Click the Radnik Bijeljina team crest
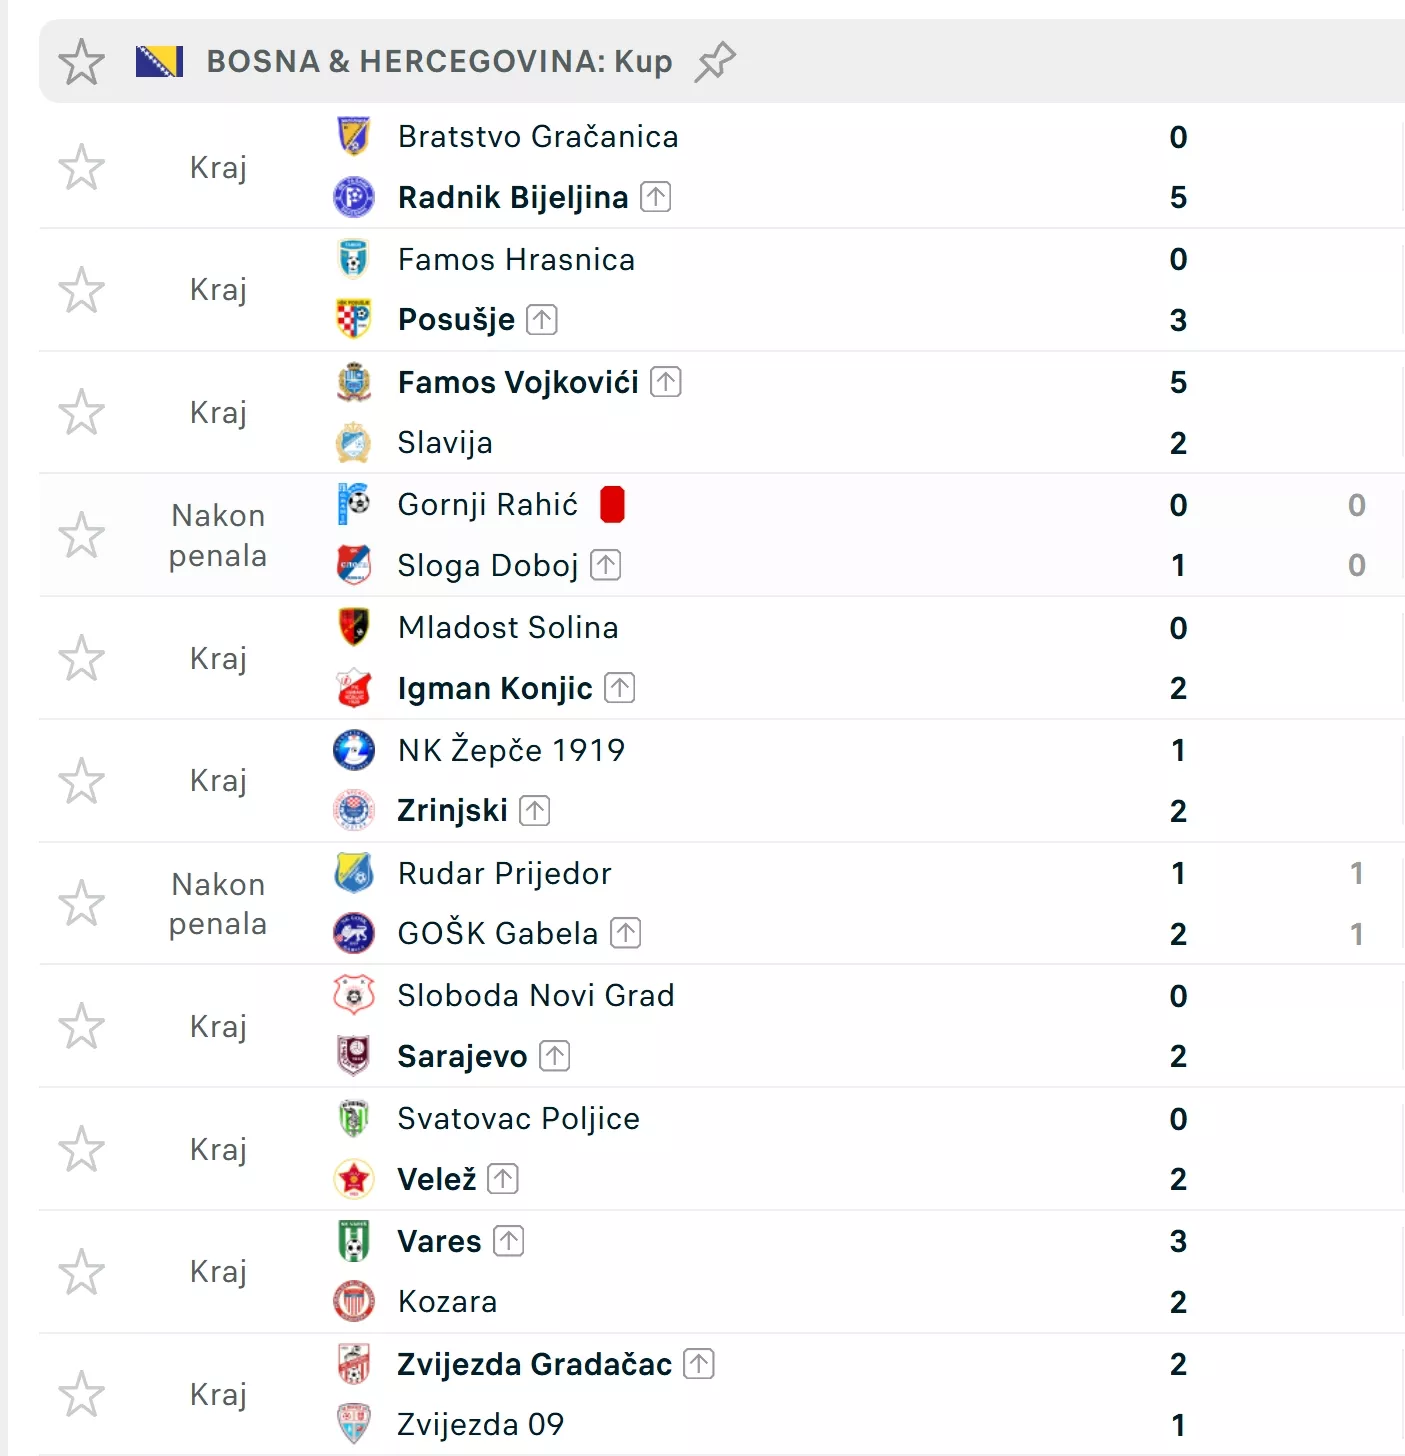Image resolution: width=1405 pixels, height=1456 pixels. click(x=353, y=197)
